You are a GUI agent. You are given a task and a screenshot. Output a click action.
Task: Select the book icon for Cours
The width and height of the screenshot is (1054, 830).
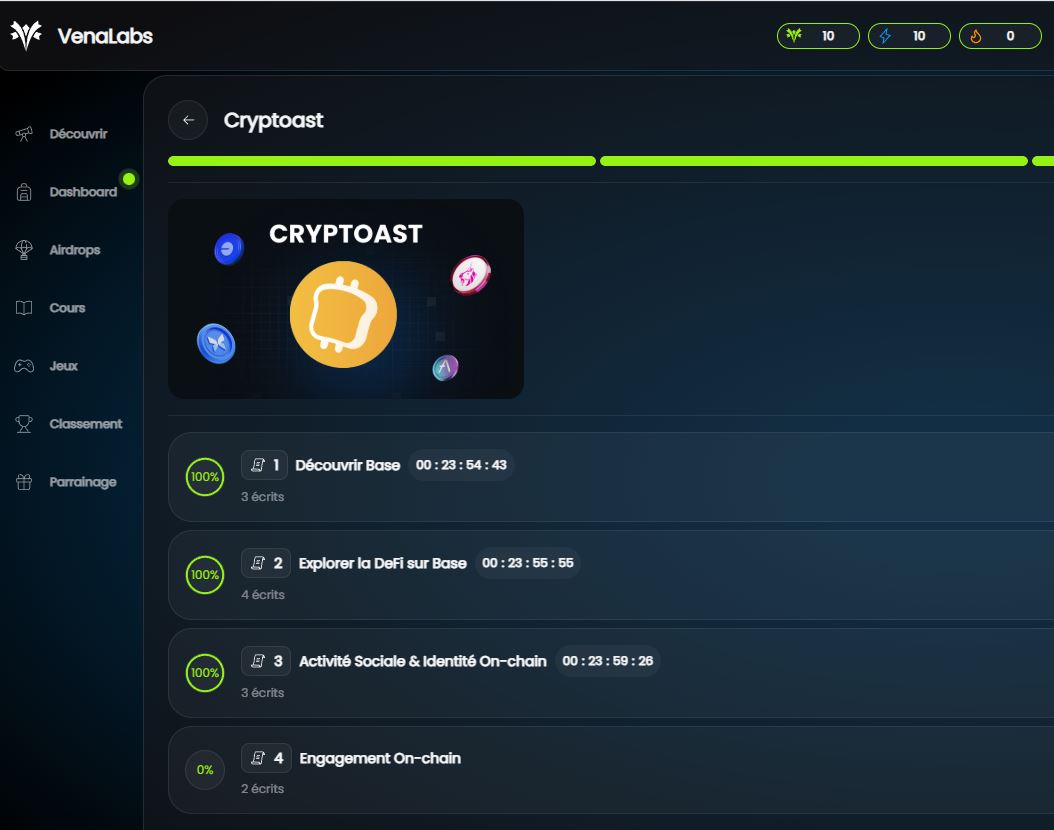[x=23, y=307]
